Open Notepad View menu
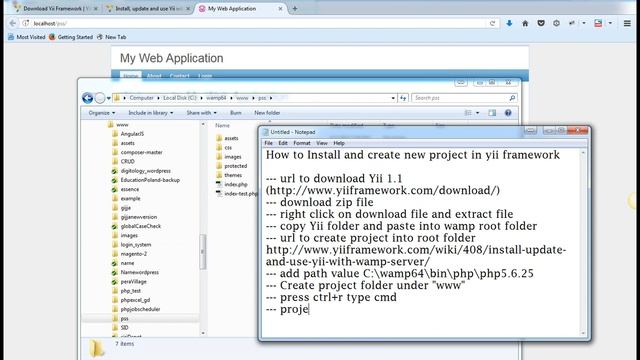640x360 pixels. [322, 143]
